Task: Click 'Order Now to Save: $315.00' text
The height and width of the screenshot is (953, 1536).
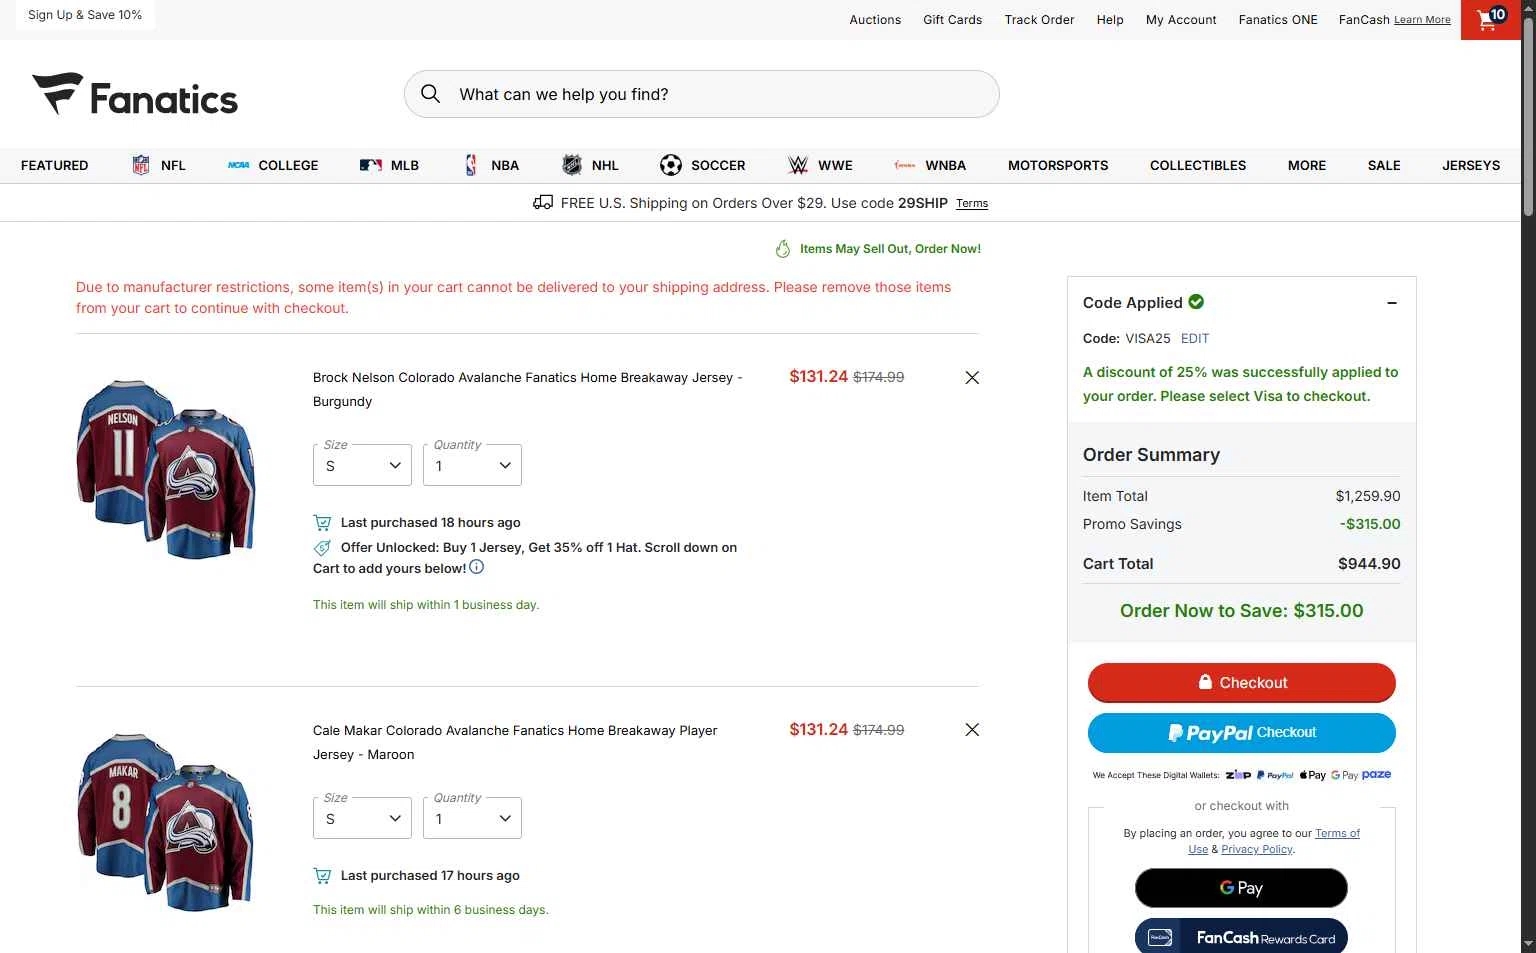Action: [x=1241, y=611]
